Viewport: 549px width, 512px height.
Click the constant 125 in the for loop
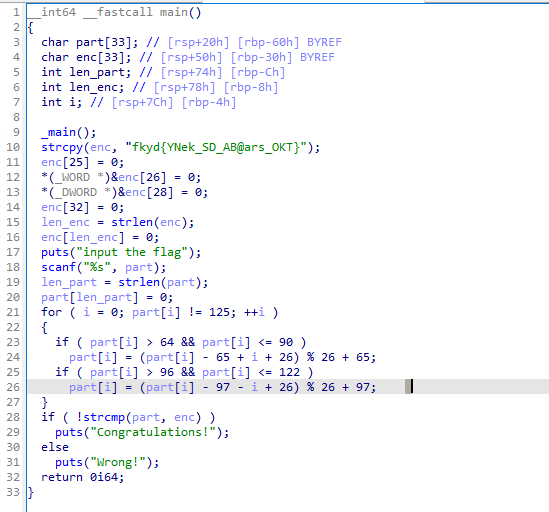click(x=219, y=312)
